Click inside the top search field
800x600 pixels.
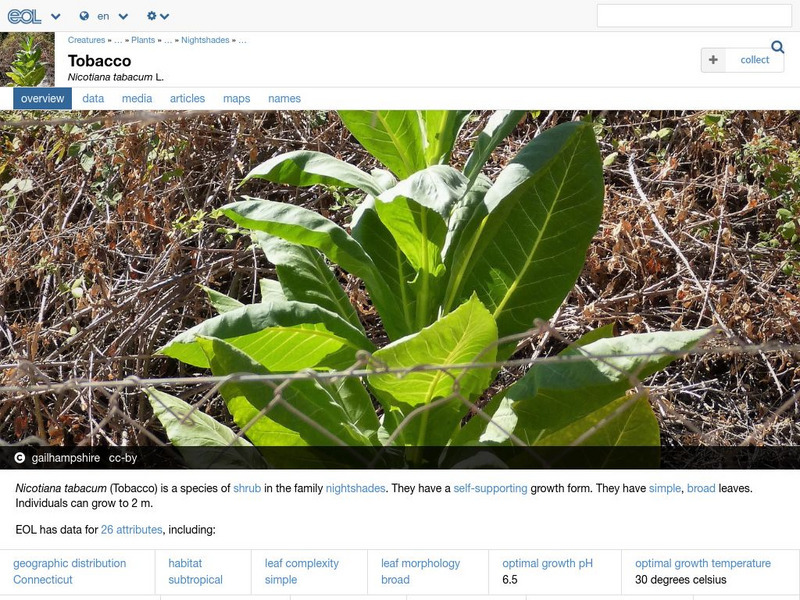coord(694,16)
